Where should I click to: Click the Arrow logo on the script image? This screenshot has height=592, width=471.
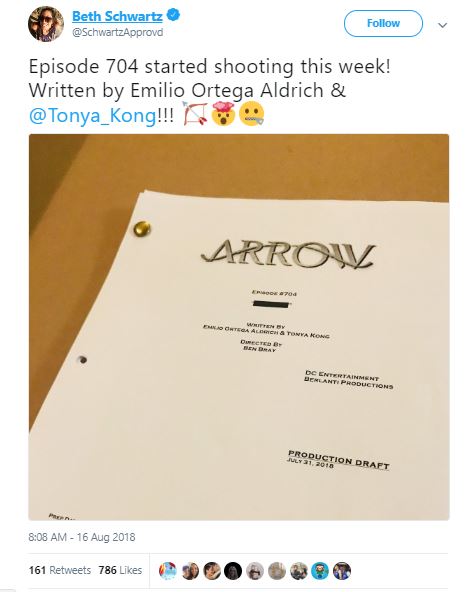(x=288, y=254)
